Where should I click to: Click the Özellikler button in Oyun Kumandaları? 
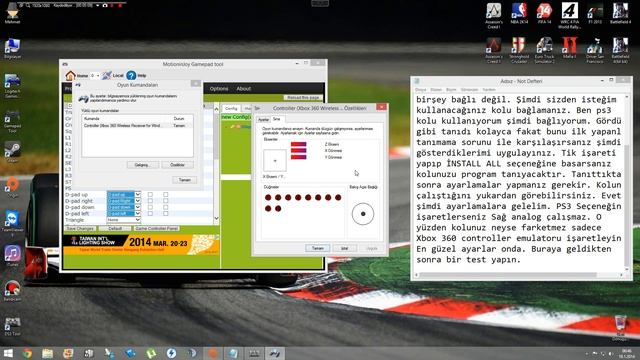click(177, 165)
